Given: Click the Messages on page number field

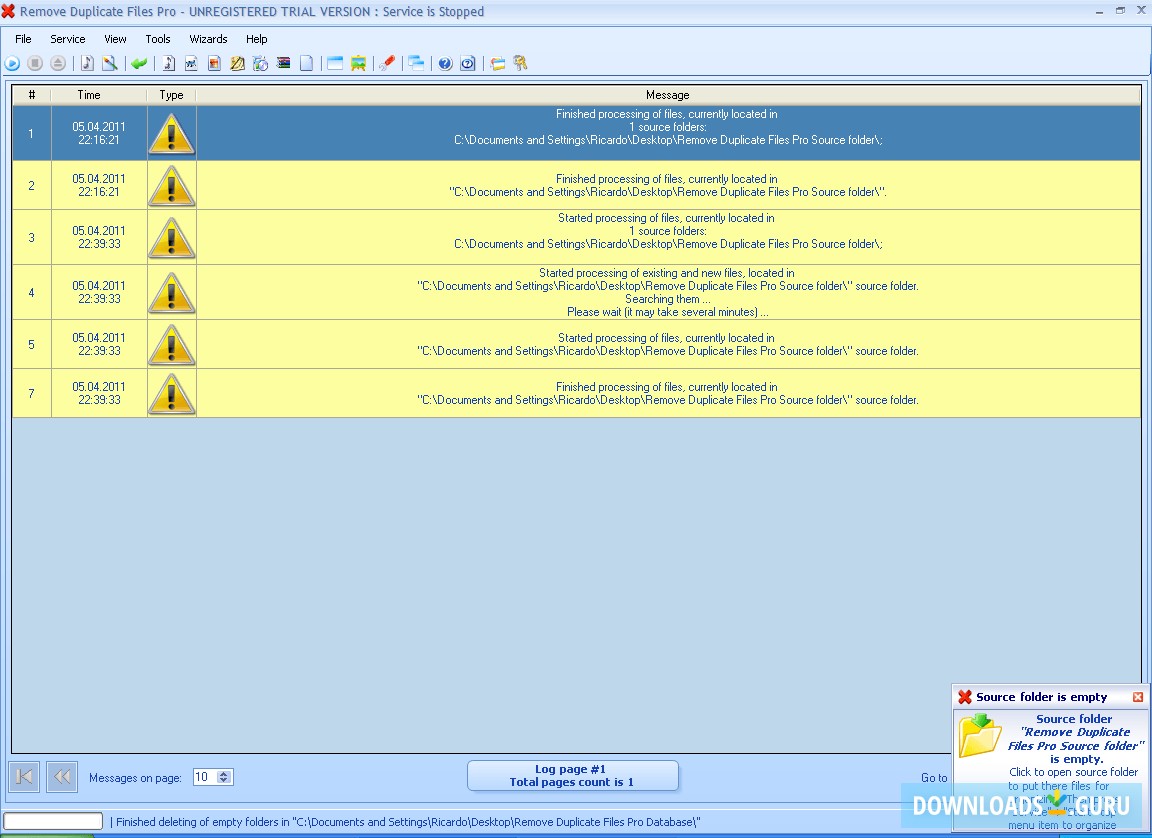Looking at the screenshot, I should 203,777.
